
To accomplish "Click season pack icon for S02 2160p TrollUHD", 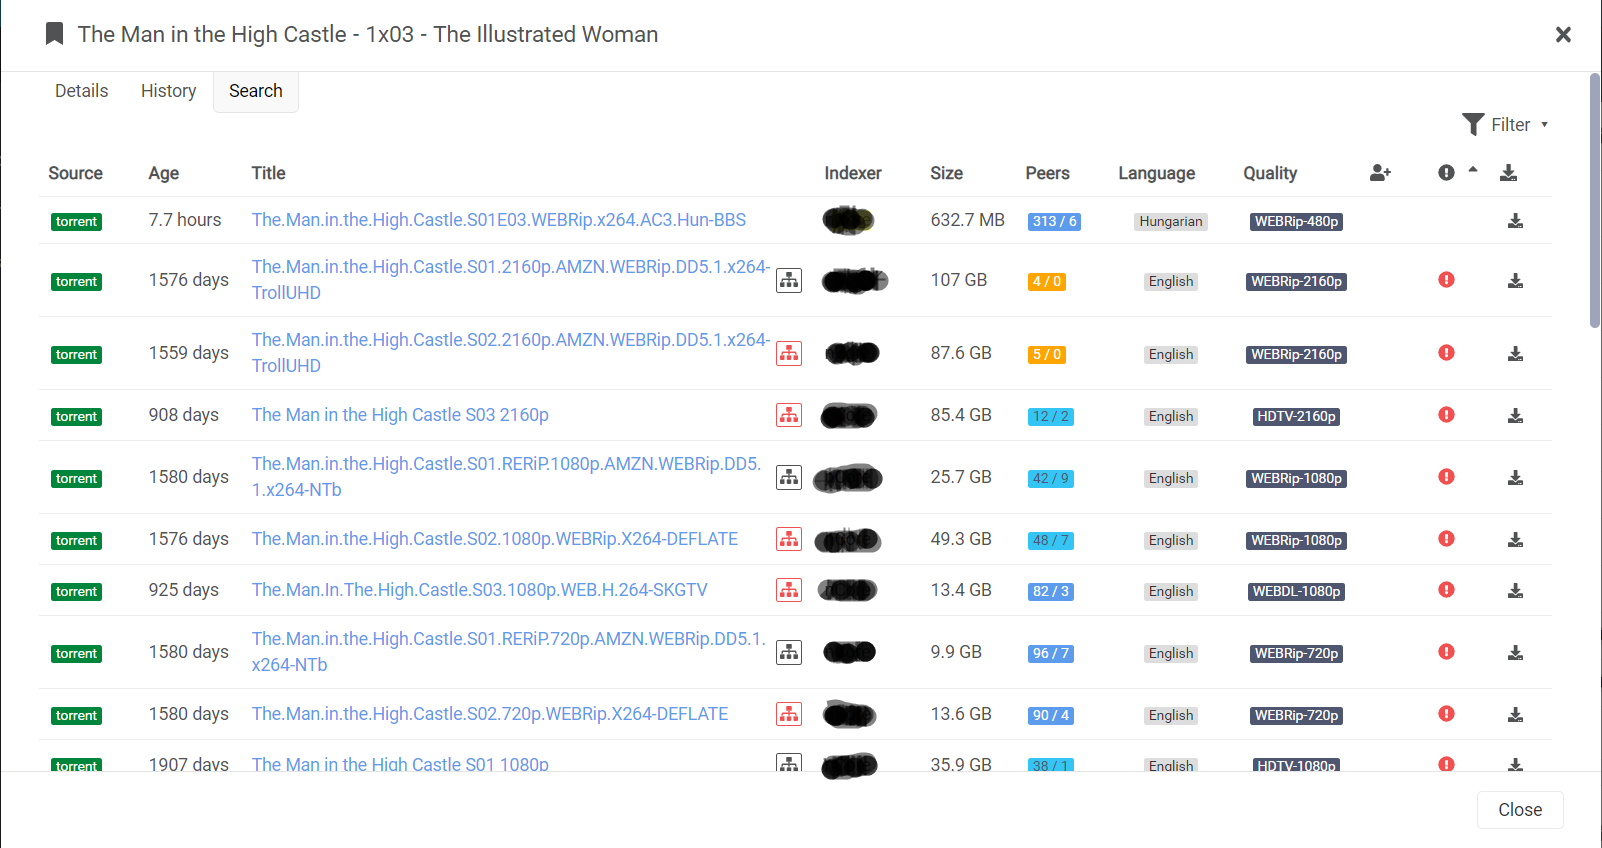I will pyautogui.click(x=789, y=354).
